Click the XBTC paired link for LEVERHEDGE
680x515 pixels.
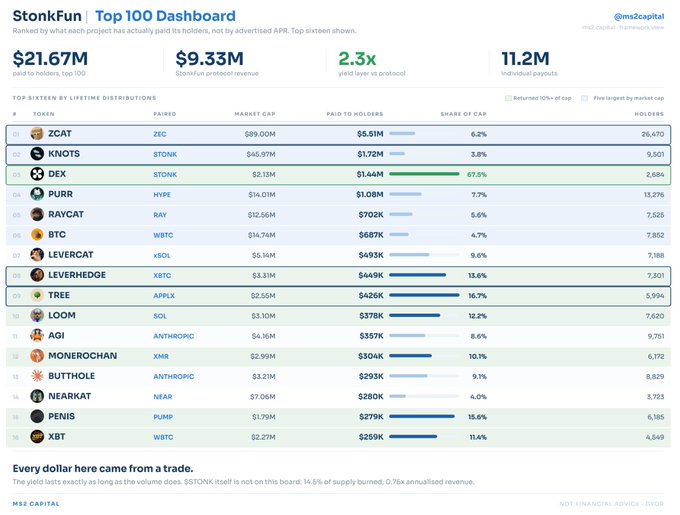[162, 276]
